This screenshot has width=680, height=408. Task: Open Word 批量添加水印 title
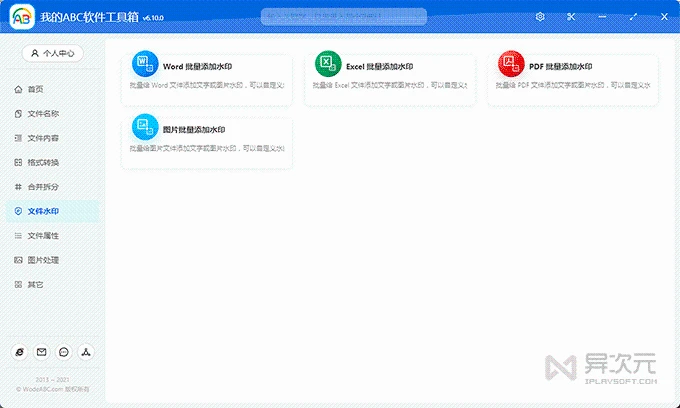coord(197,67)
